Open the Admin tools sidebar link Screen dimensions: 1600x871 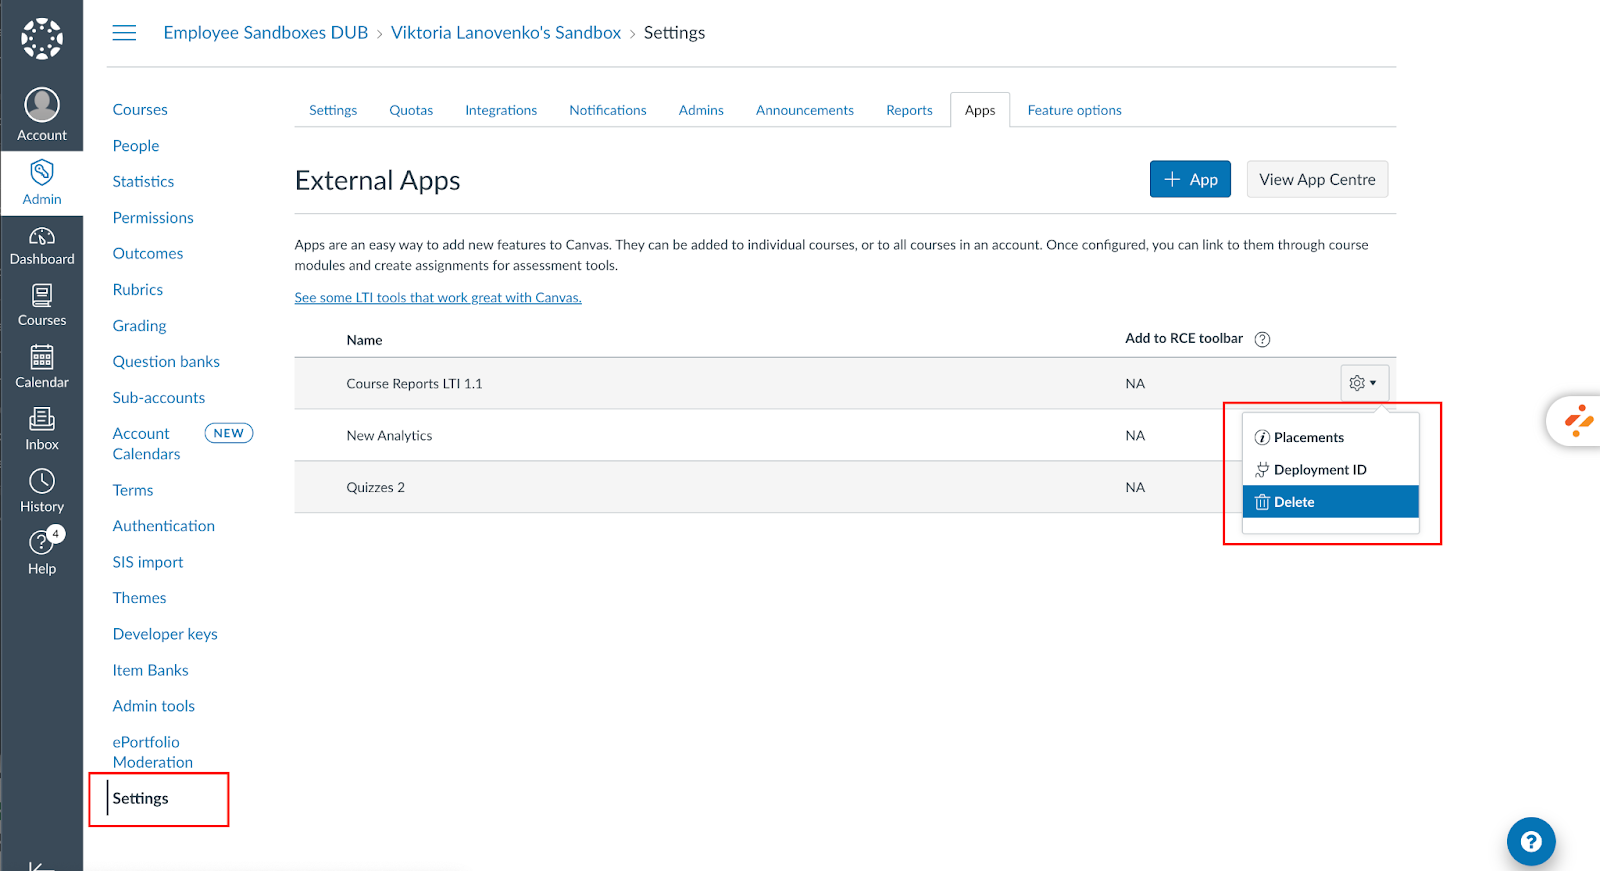tap(154, 706)
